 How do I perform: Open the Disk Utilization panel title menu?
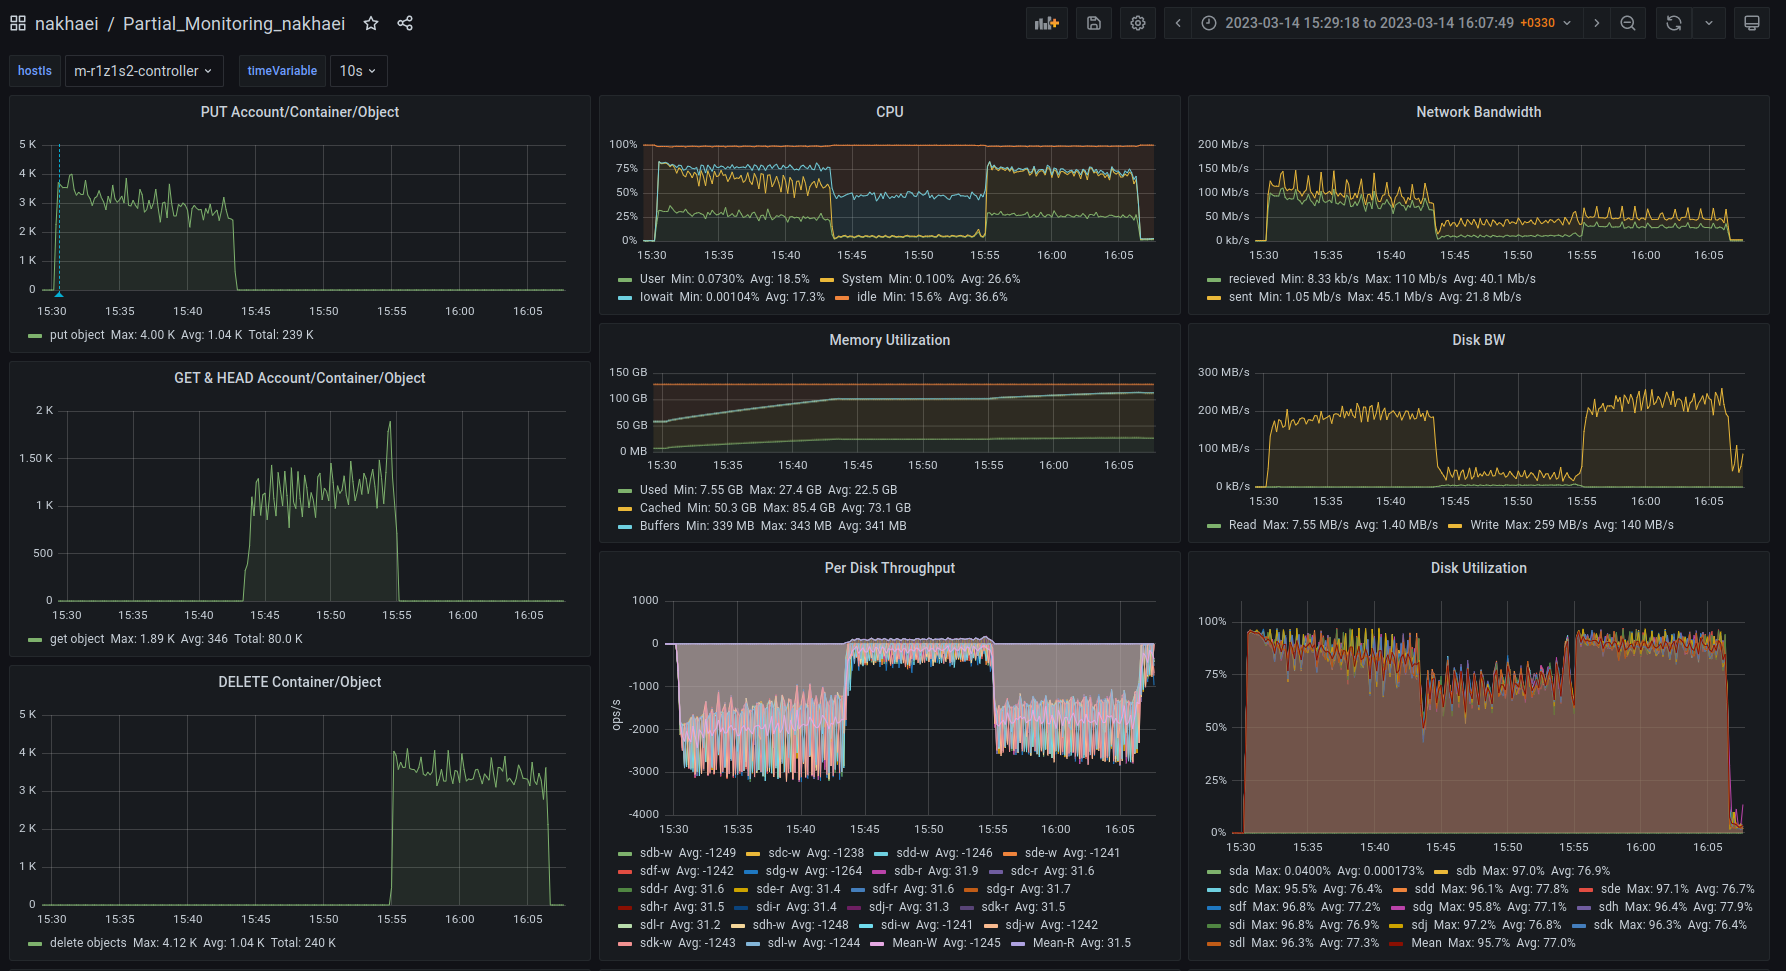tap(1478, 568)
